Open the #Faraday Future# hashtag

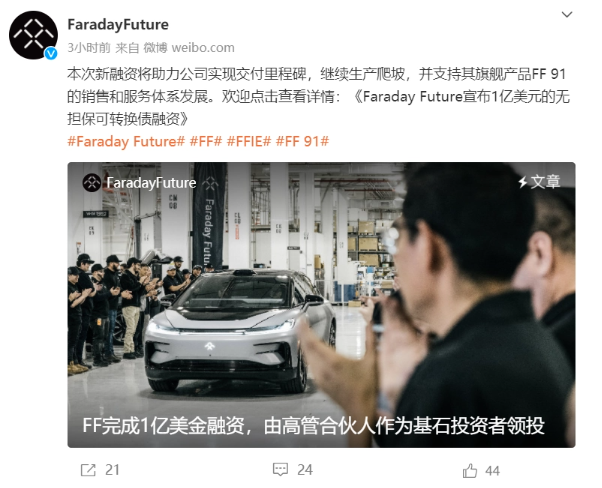click(x=126, y=141)
